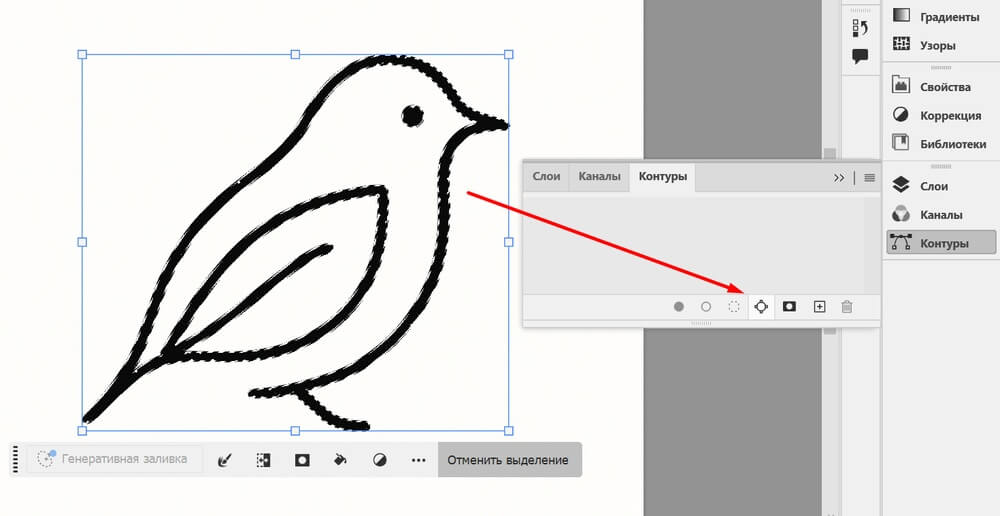1000x516 pixels.
Task: Switch to the Каналы tab
Action: click(x=599, y=177)
